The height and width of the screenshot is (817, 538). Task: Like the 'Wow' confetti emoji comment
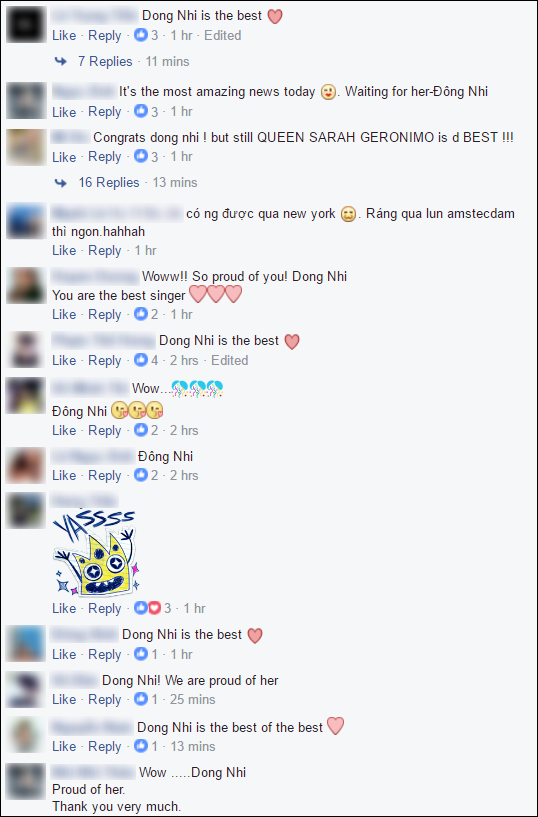[64, 430]
